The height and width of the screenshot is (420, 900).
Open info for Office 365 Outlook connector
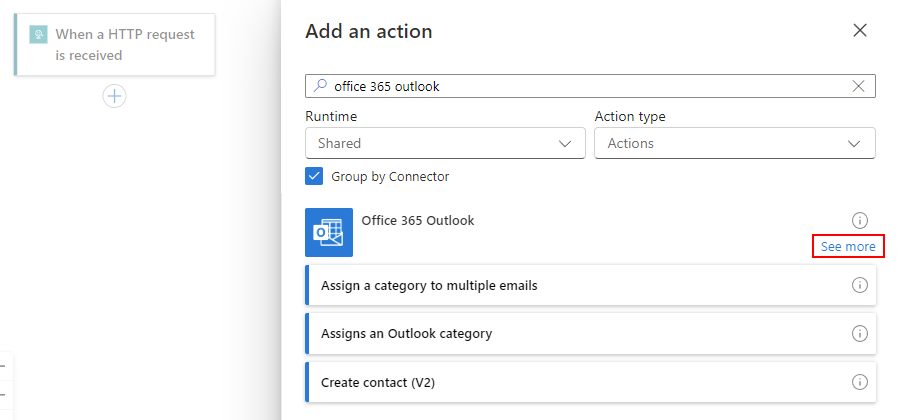coord(859,221)
